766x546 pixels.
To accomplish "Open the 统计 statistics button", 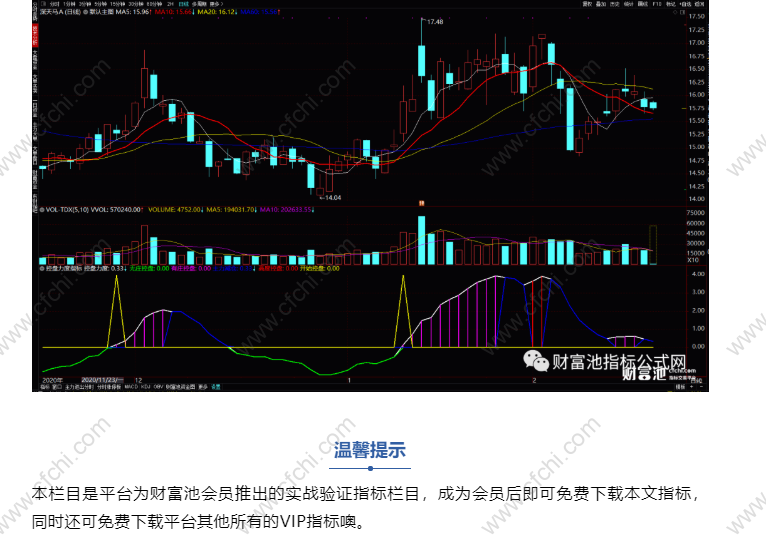I will [x=629, y=4].
